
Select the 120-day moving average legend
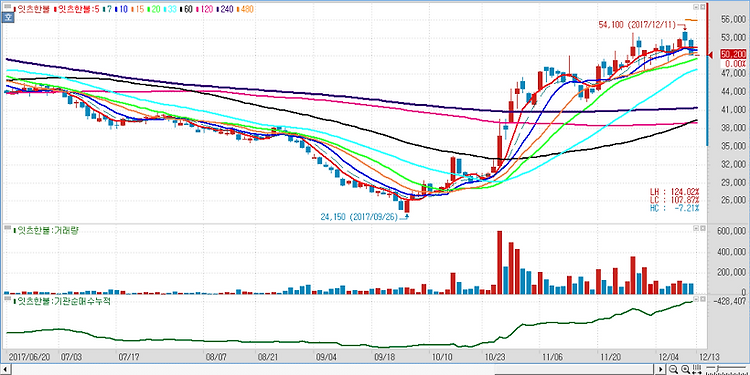(205, 9)
